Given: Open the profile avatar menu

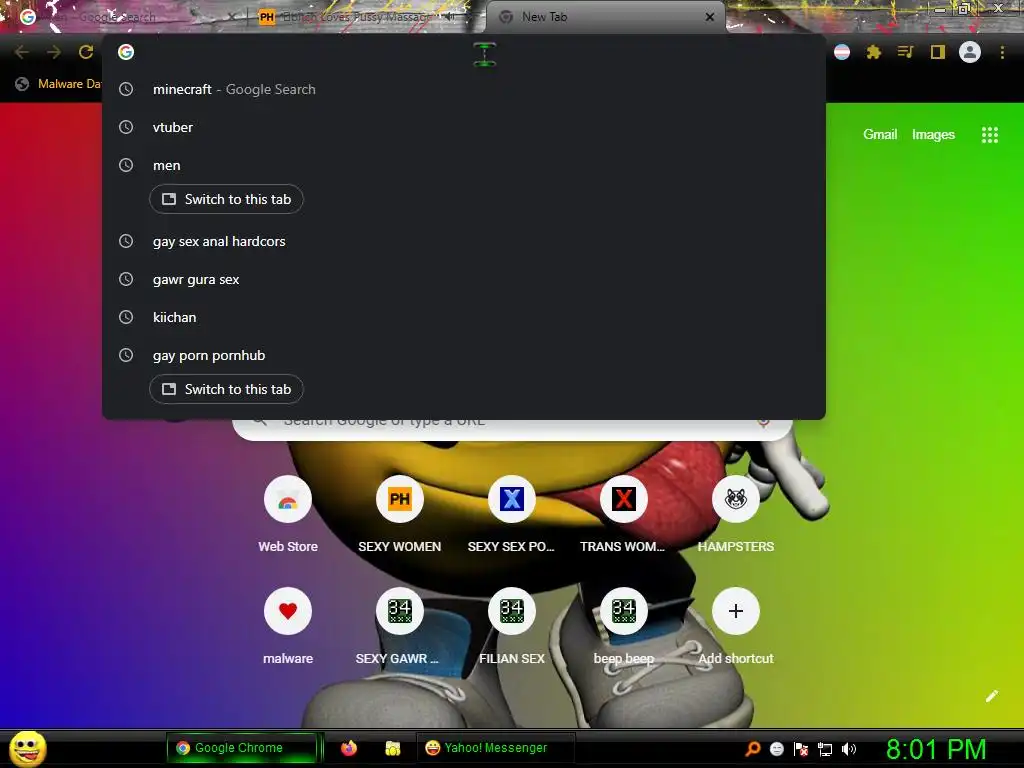Looking at the screenshot, I should 970,52.
